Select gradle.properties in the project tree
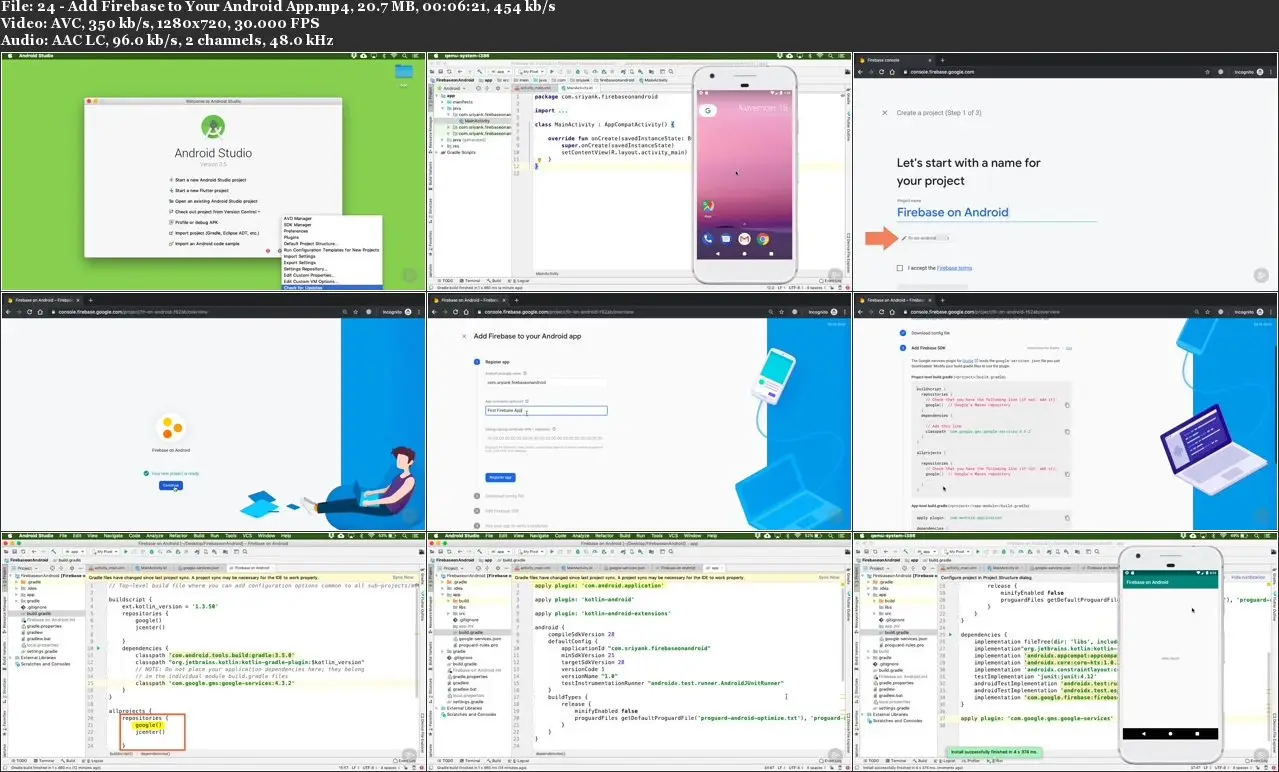This screenshot has height=772, width=1279. pyautogui.click(x=43, y=625)
